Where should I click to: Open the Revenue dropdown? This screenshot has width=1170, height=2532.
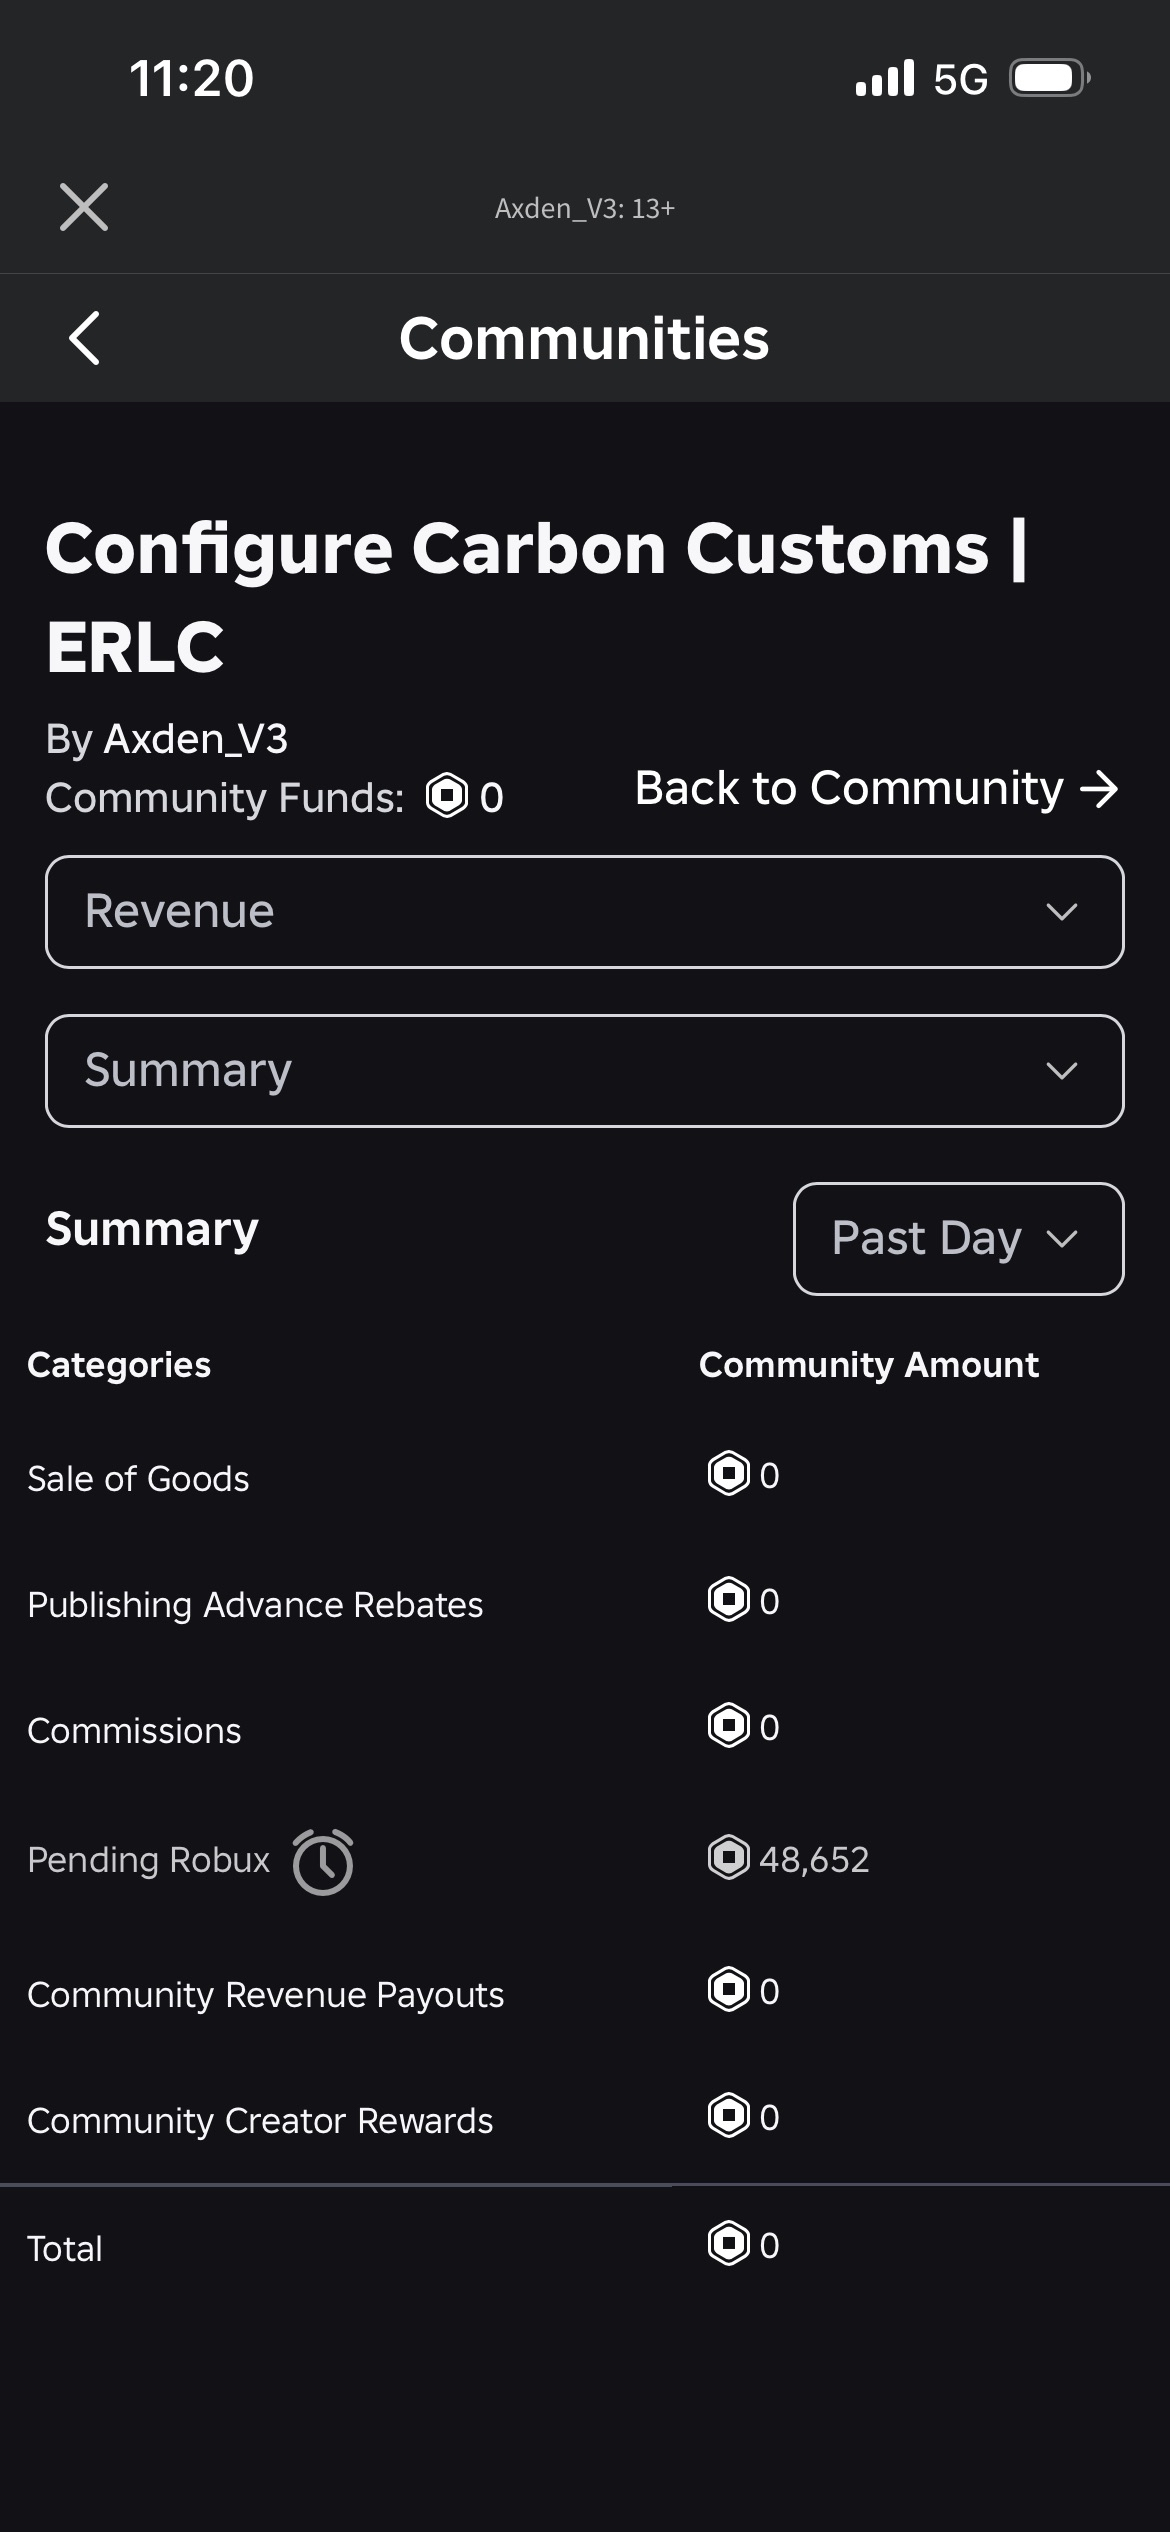coord(585,912)
